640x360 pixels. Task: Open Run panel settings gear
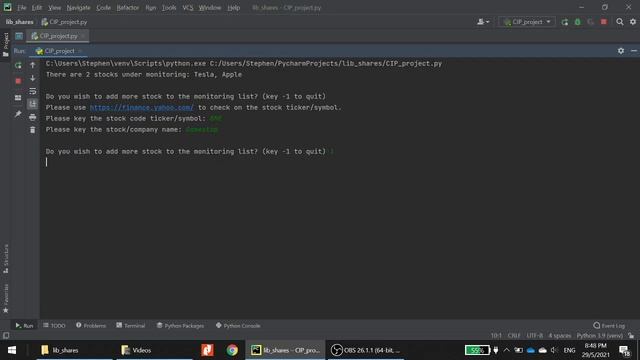coord(621,51)
